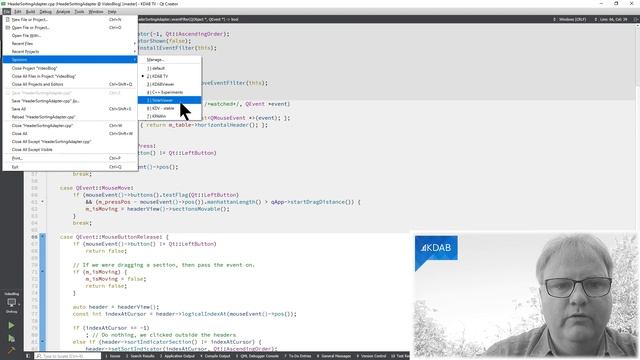Choose Close All in the File menu
This screenshot has width=640, height=360.
click(70, 133)
